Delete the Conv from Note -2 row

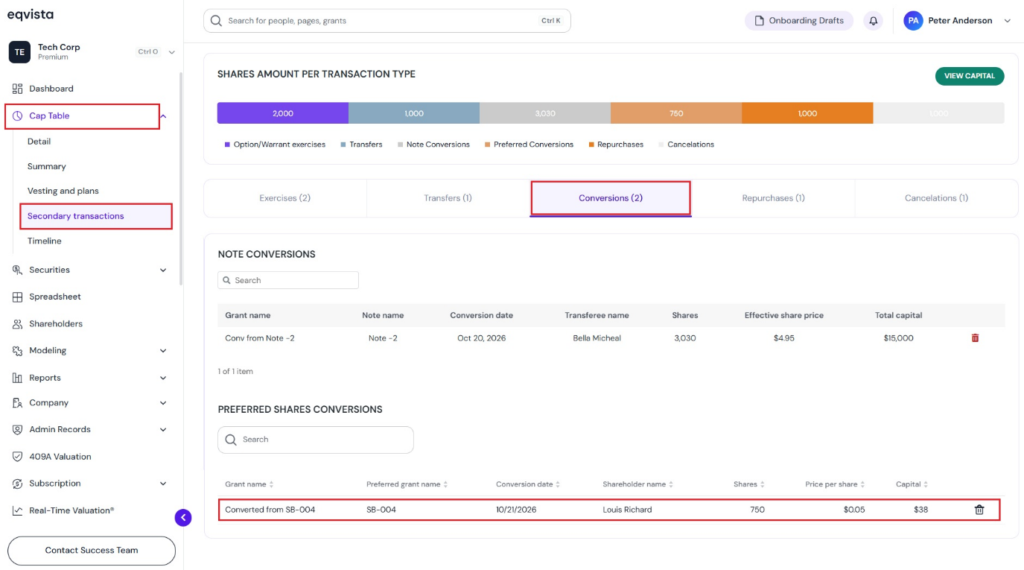point(975,338)
